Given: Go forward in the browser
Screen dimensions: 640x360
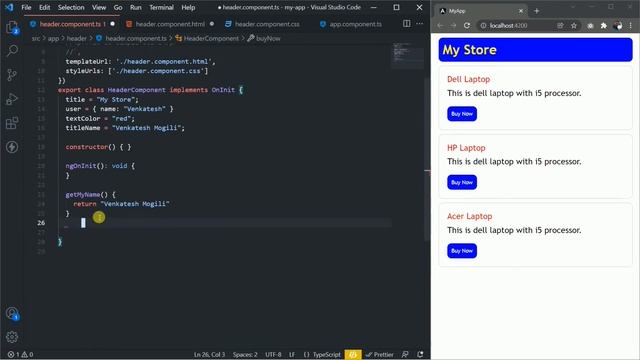Looking at the screenshot, I should [453, 25].
